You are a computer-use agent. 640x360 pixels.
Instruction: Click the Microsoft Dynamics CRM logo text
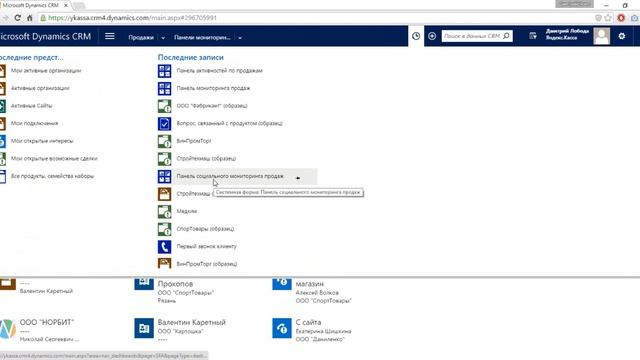click(45, 36)
